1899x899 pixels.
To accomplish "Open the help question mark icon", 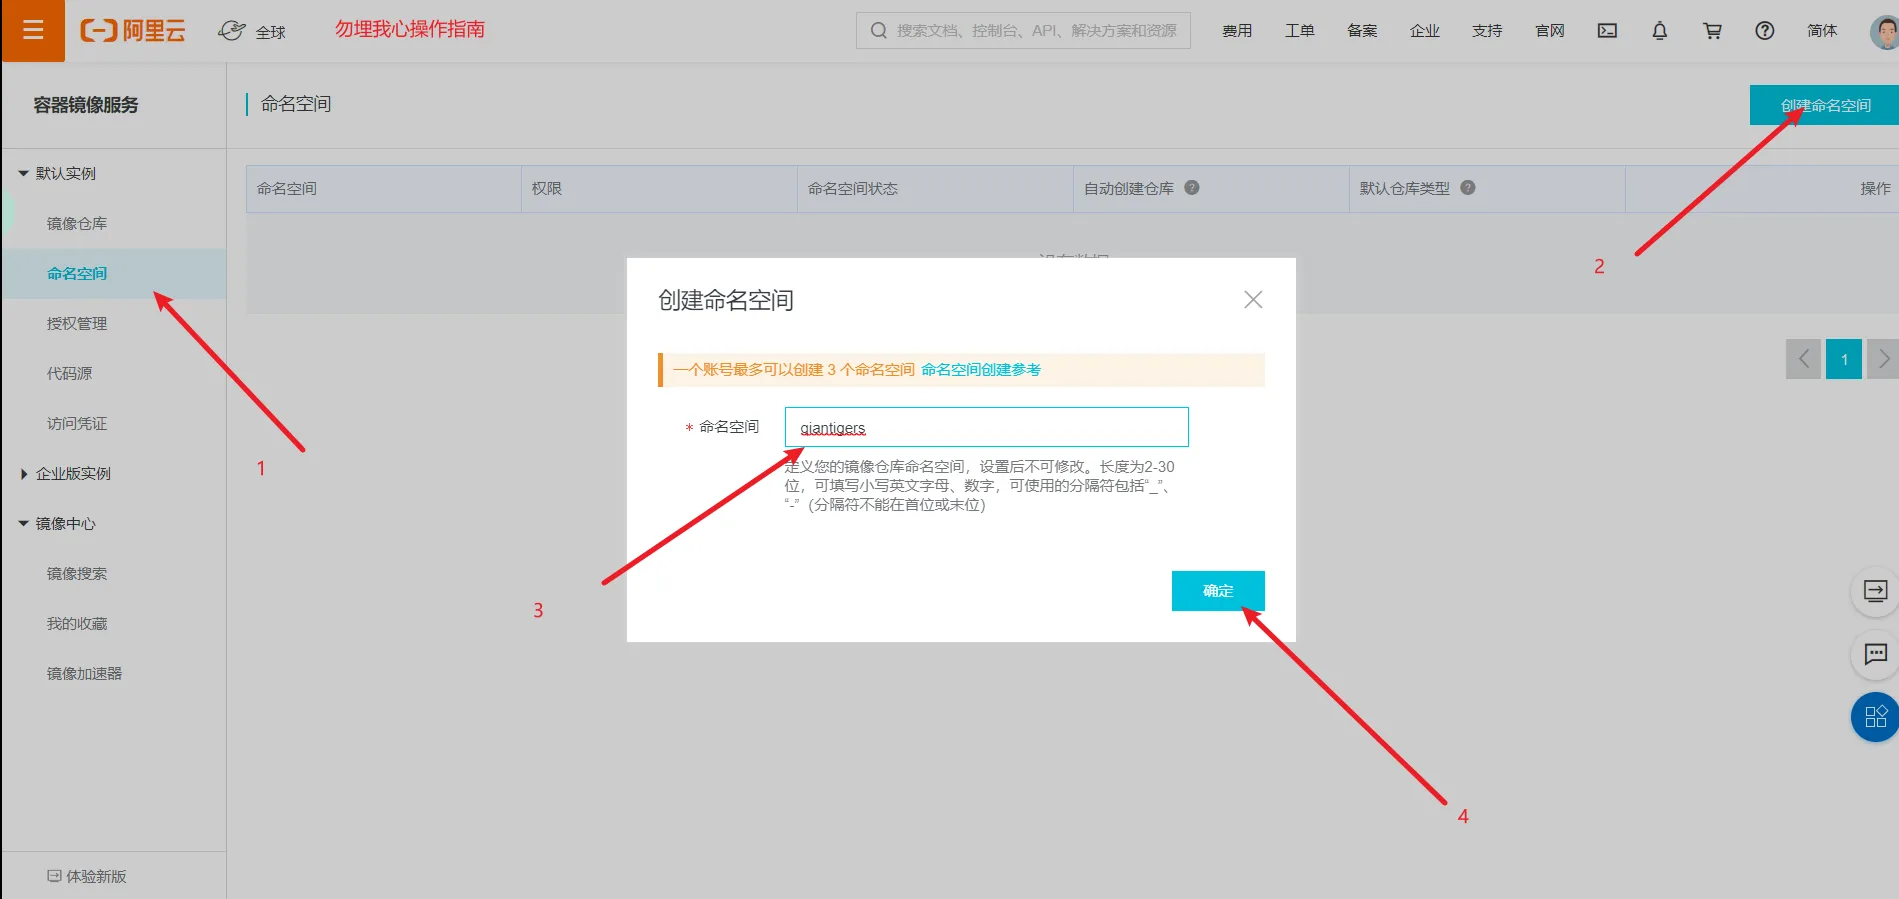I will [x=1765, y=31].
